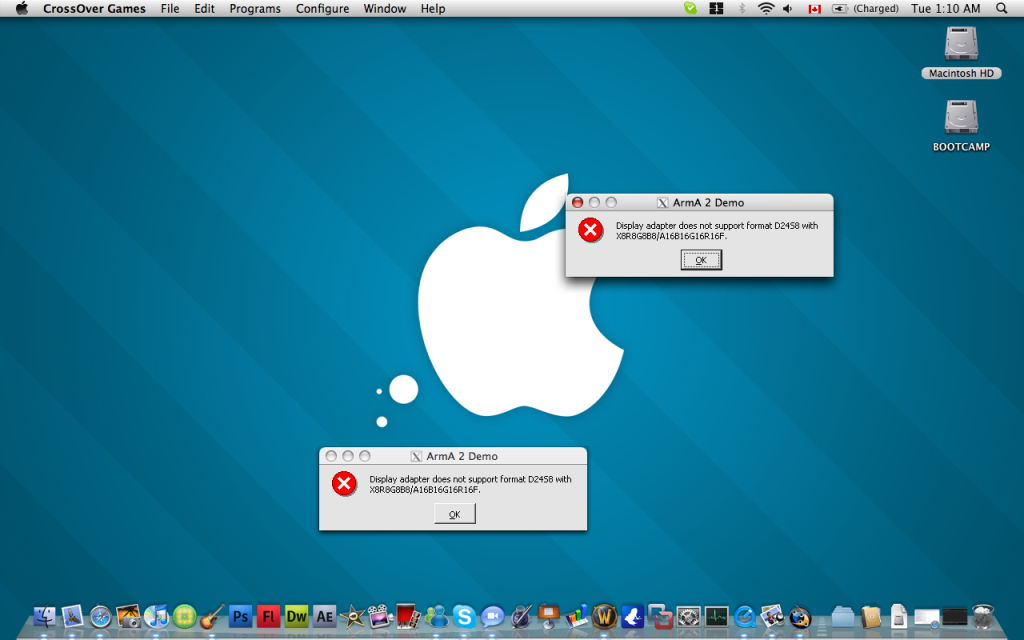Open iMovie star icon in dock
1024x640 pixels.
[x=353, y=616]
